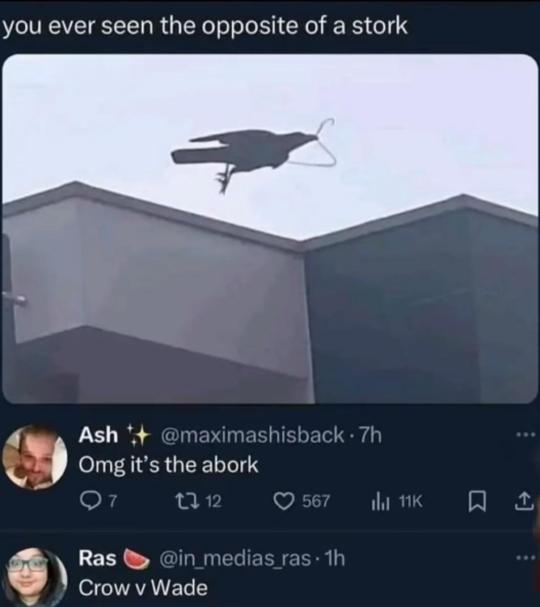Click the display name Ras
Screen dimensions: 540x607
pyautogui.click(x=98, y=558)
